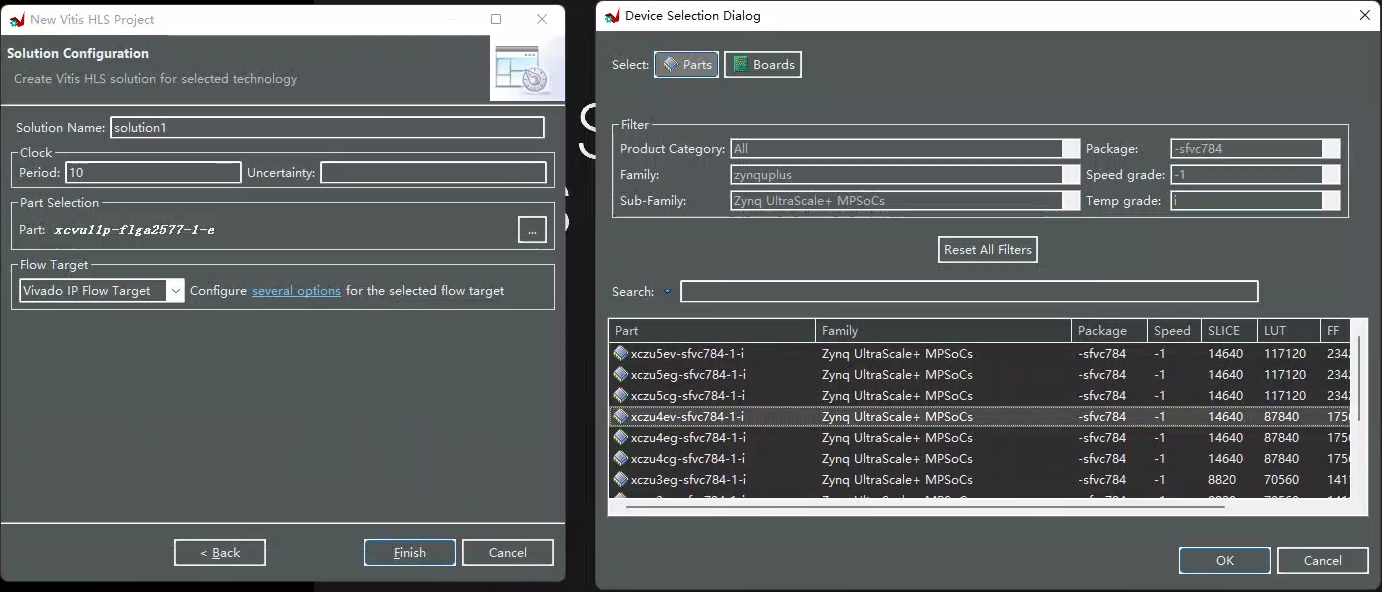Open the Speed grade dropdown

point(1255,175)
